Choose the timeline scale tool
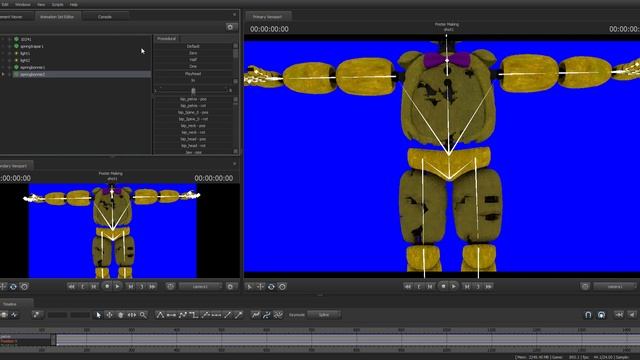 [x=132, y=315]
